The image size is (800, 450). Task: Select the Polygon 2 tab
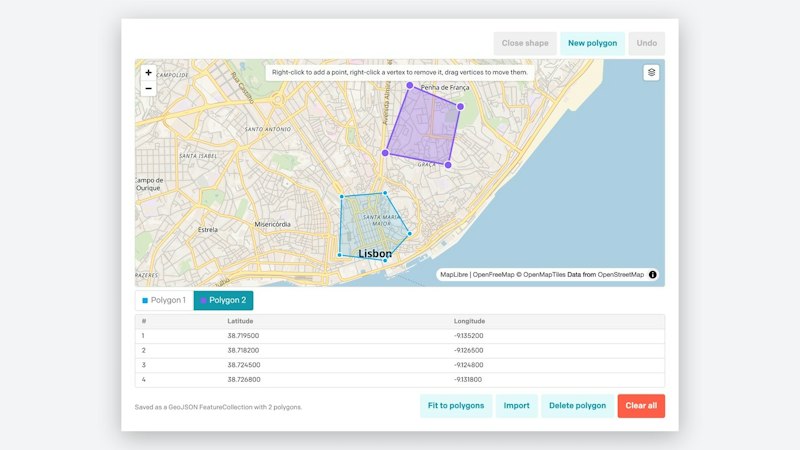coord(223,300)
